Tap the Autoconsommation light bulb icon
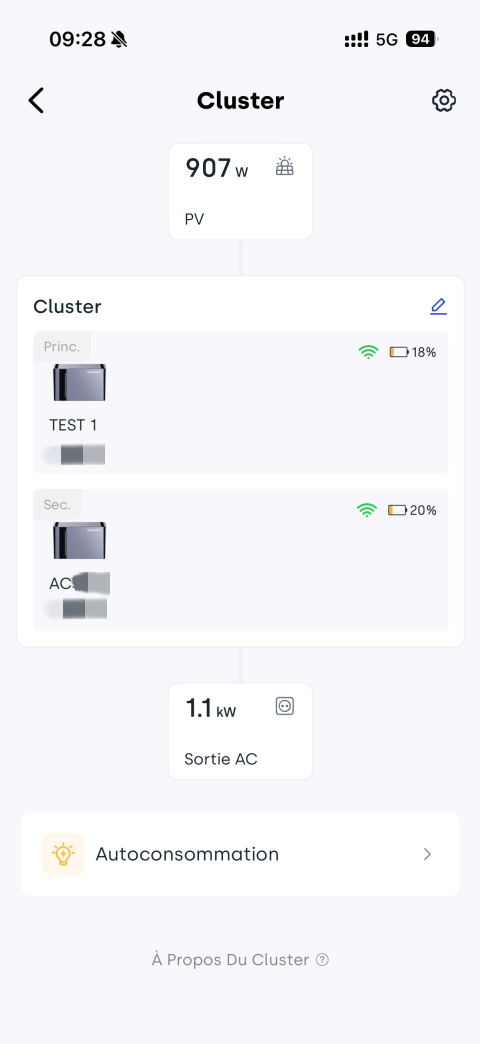Image resolution: width=480 pixels, height=1044 pixels. tap(63, 854)
